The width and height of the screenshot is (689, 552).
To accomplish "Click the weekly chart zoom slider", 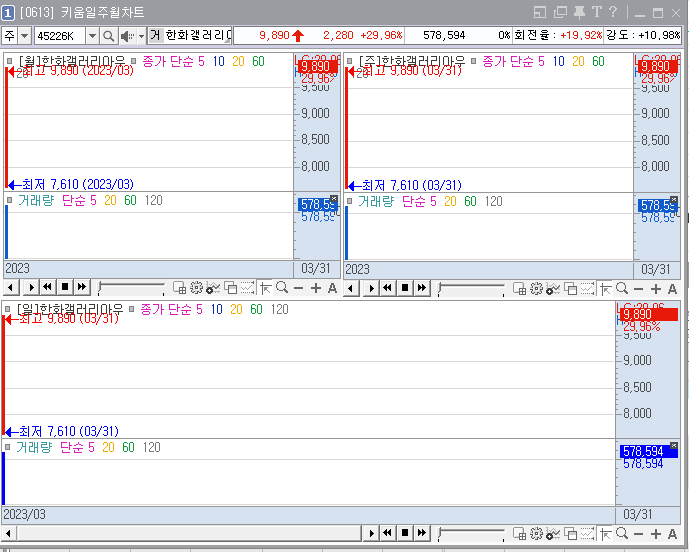I will point(471,289).
